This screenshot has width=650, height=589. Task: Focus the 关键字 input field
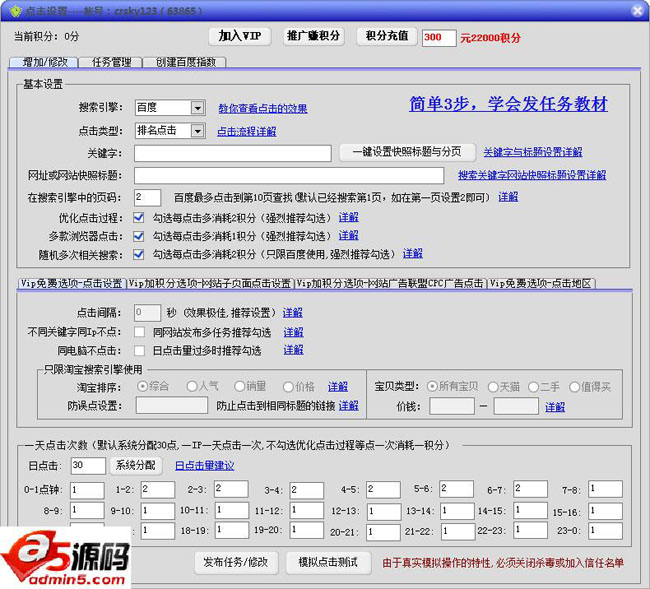pos(233,153)
